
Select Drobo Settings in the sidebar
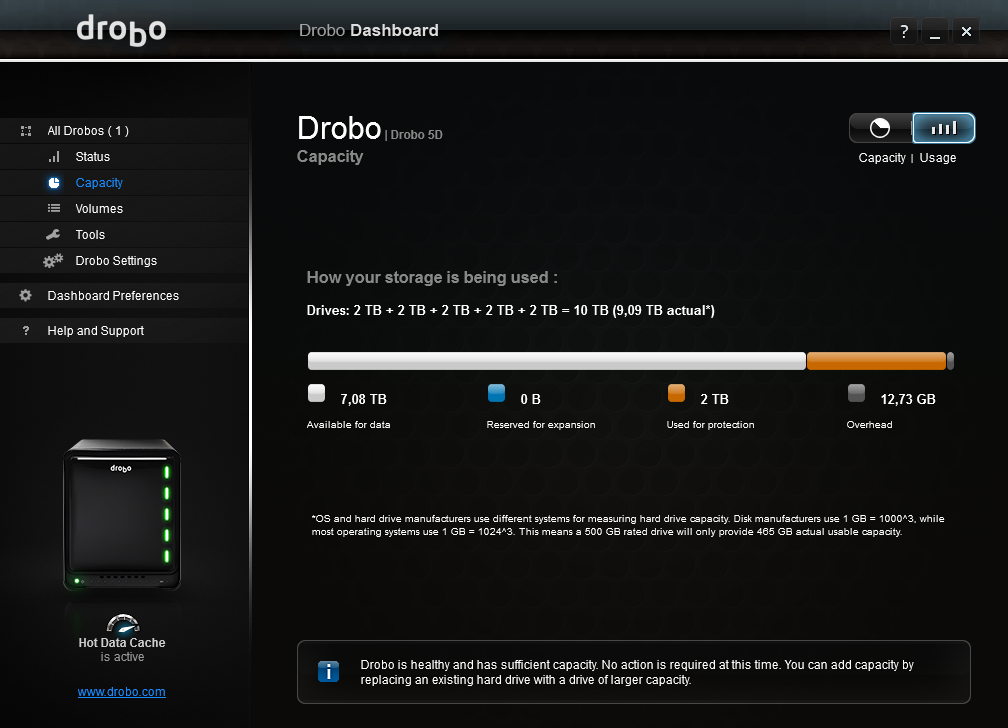coord(116,261)
